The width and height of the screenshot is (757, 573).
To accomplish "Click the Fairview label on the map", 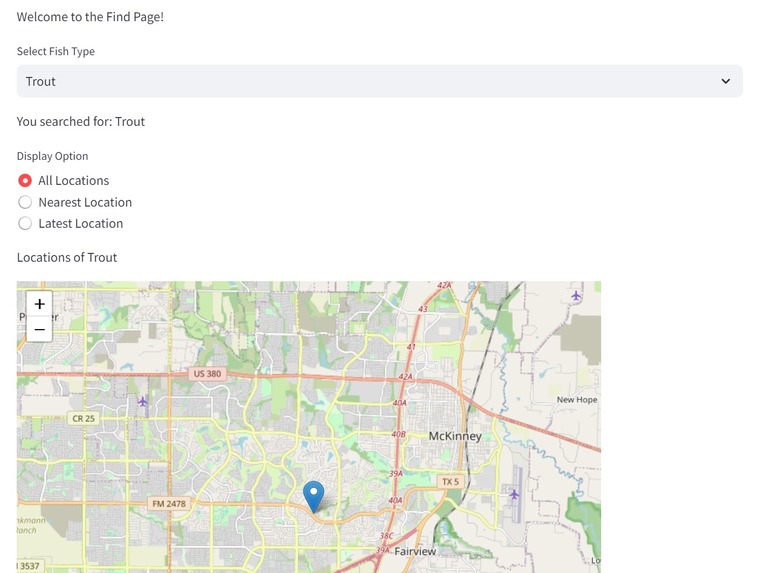I will tap(415, 551).
